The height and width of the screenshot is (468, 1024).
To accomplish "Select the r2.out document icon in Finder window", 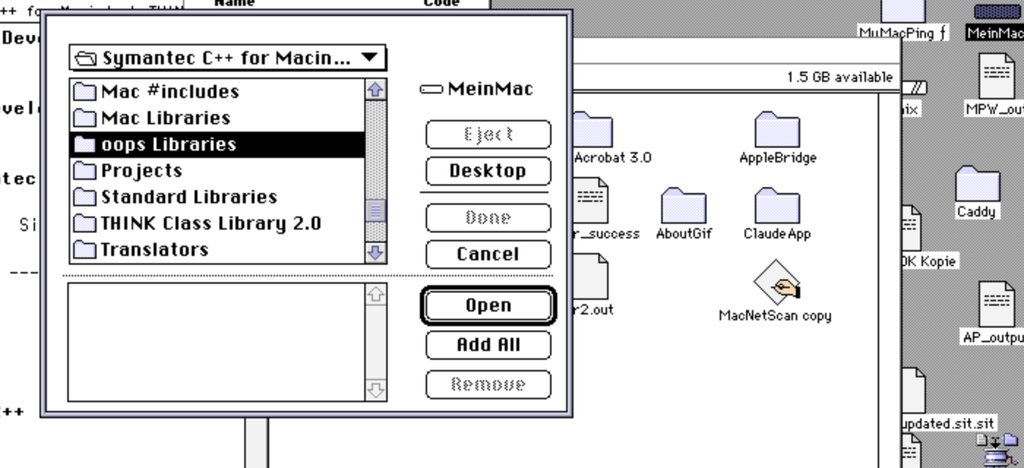I will click(592, 277).
